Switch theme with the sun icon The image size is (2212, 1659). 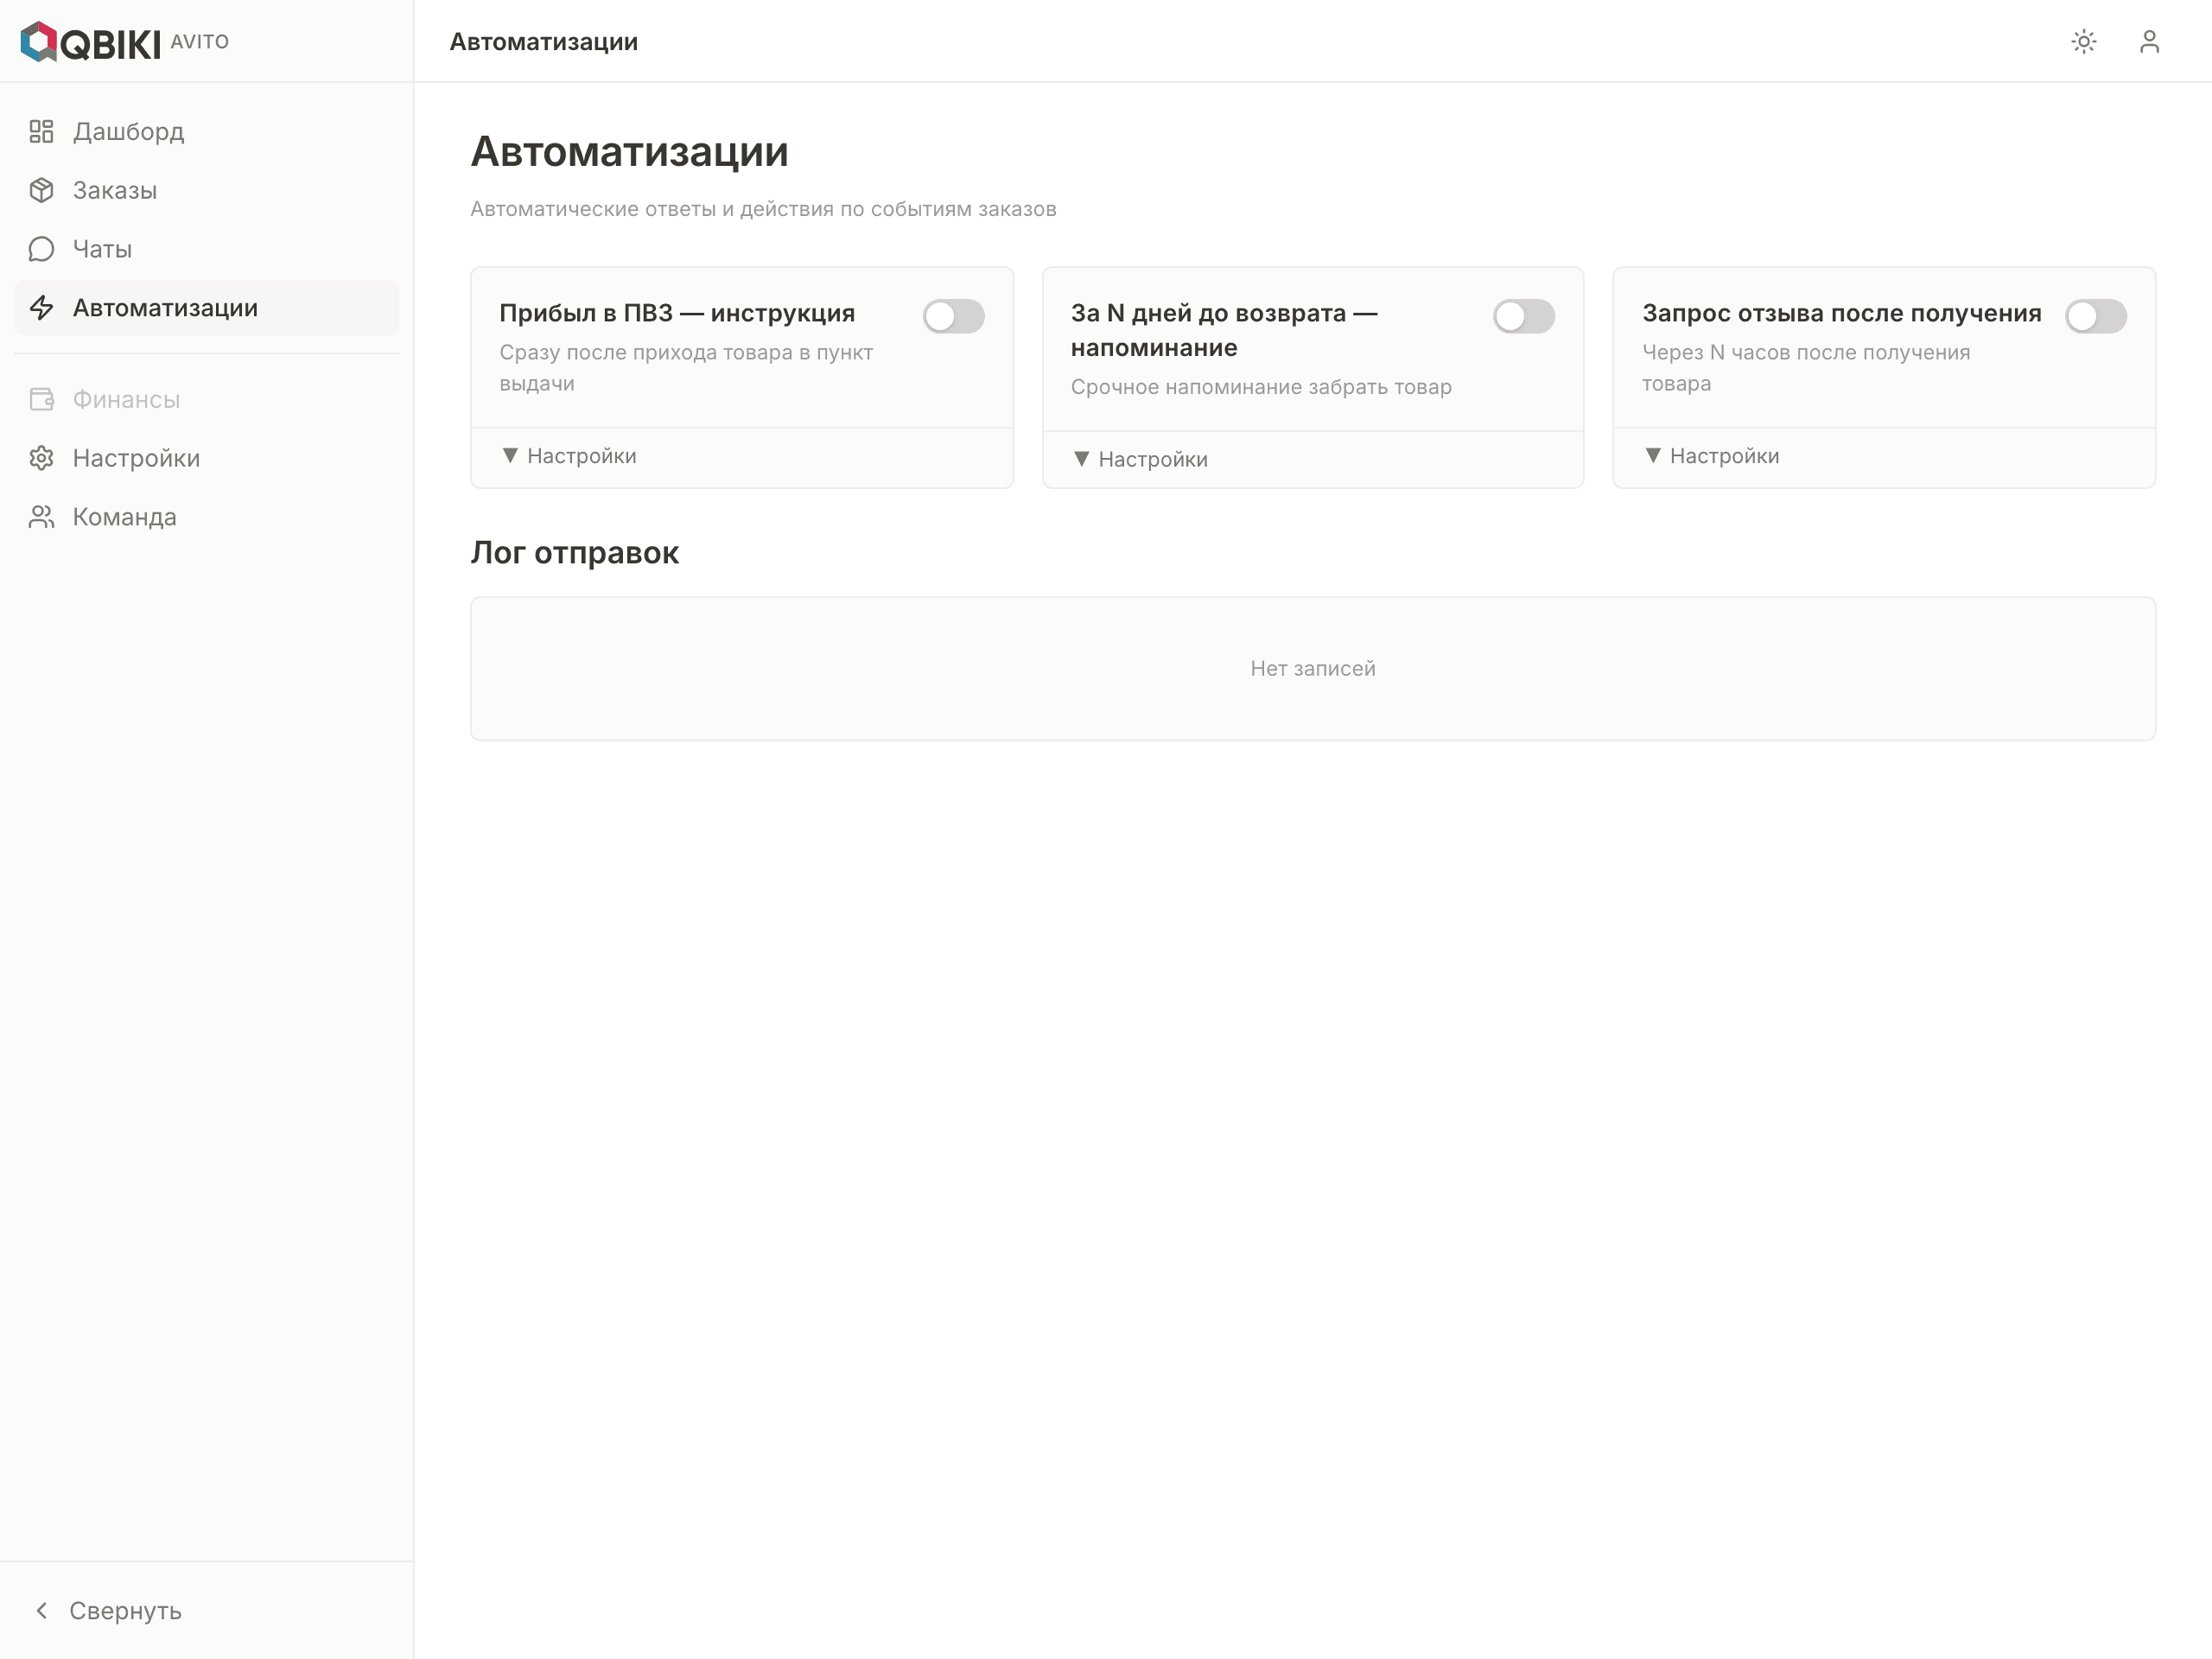coord(2084,42)
